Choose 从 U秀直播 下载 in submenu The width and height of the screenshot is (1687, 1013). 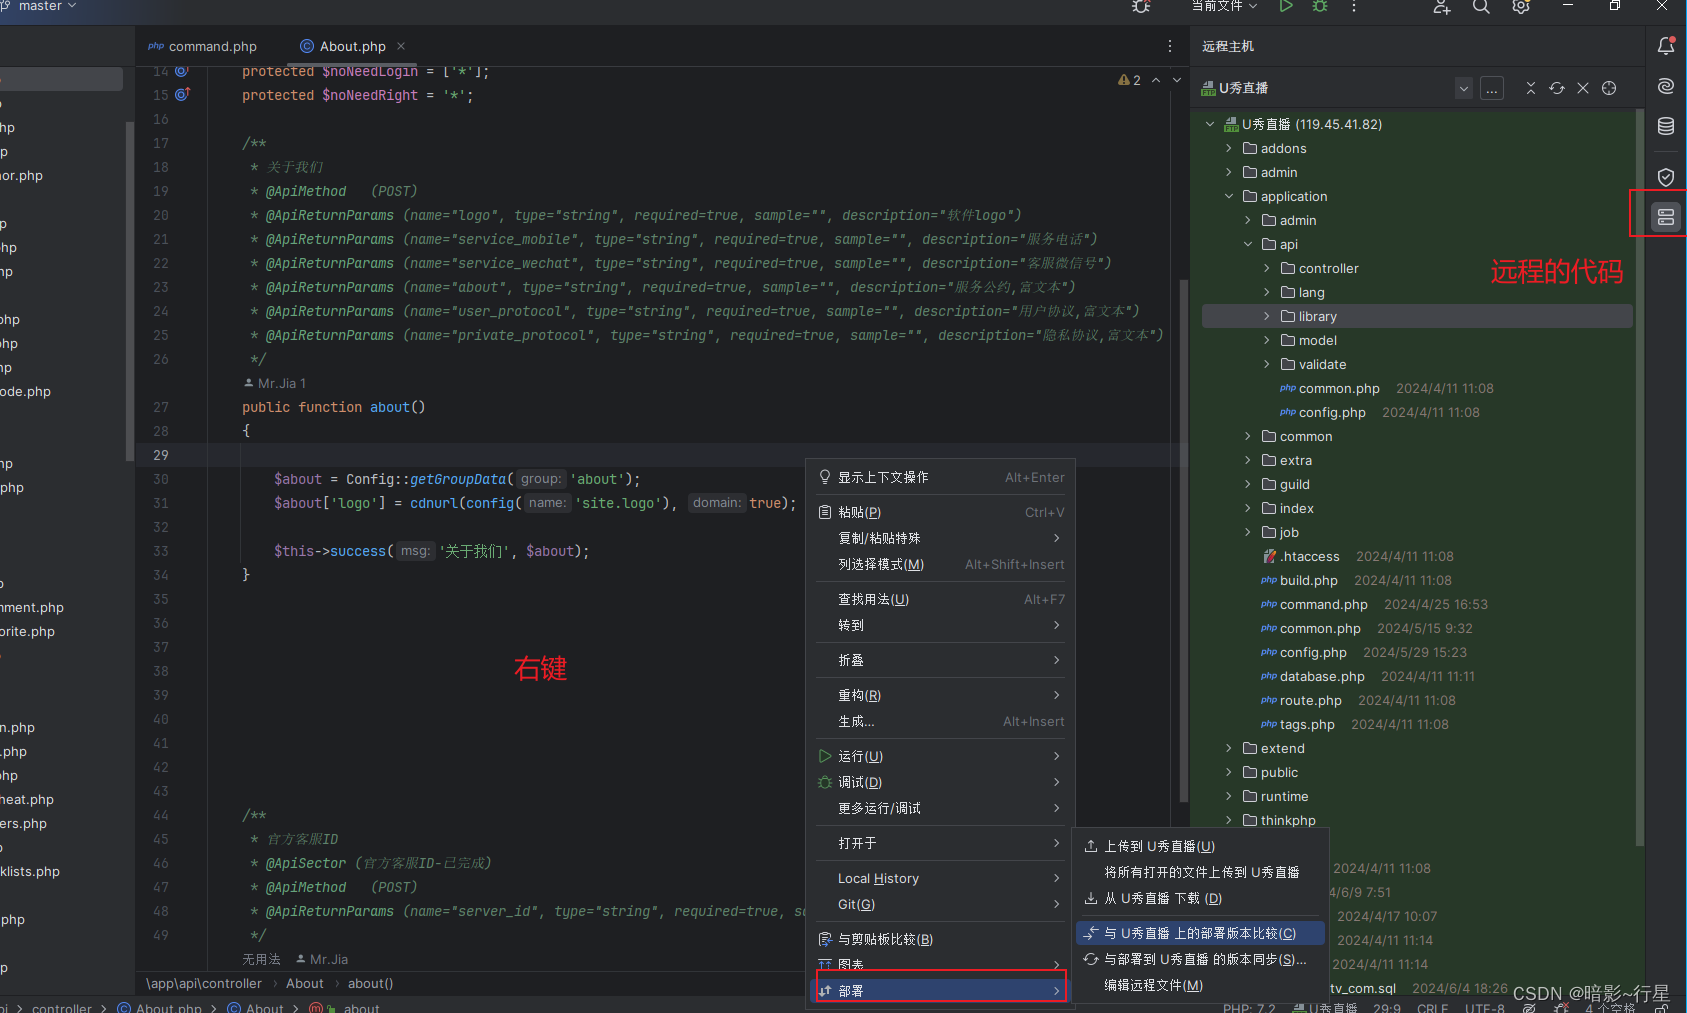click(1200, 898)
